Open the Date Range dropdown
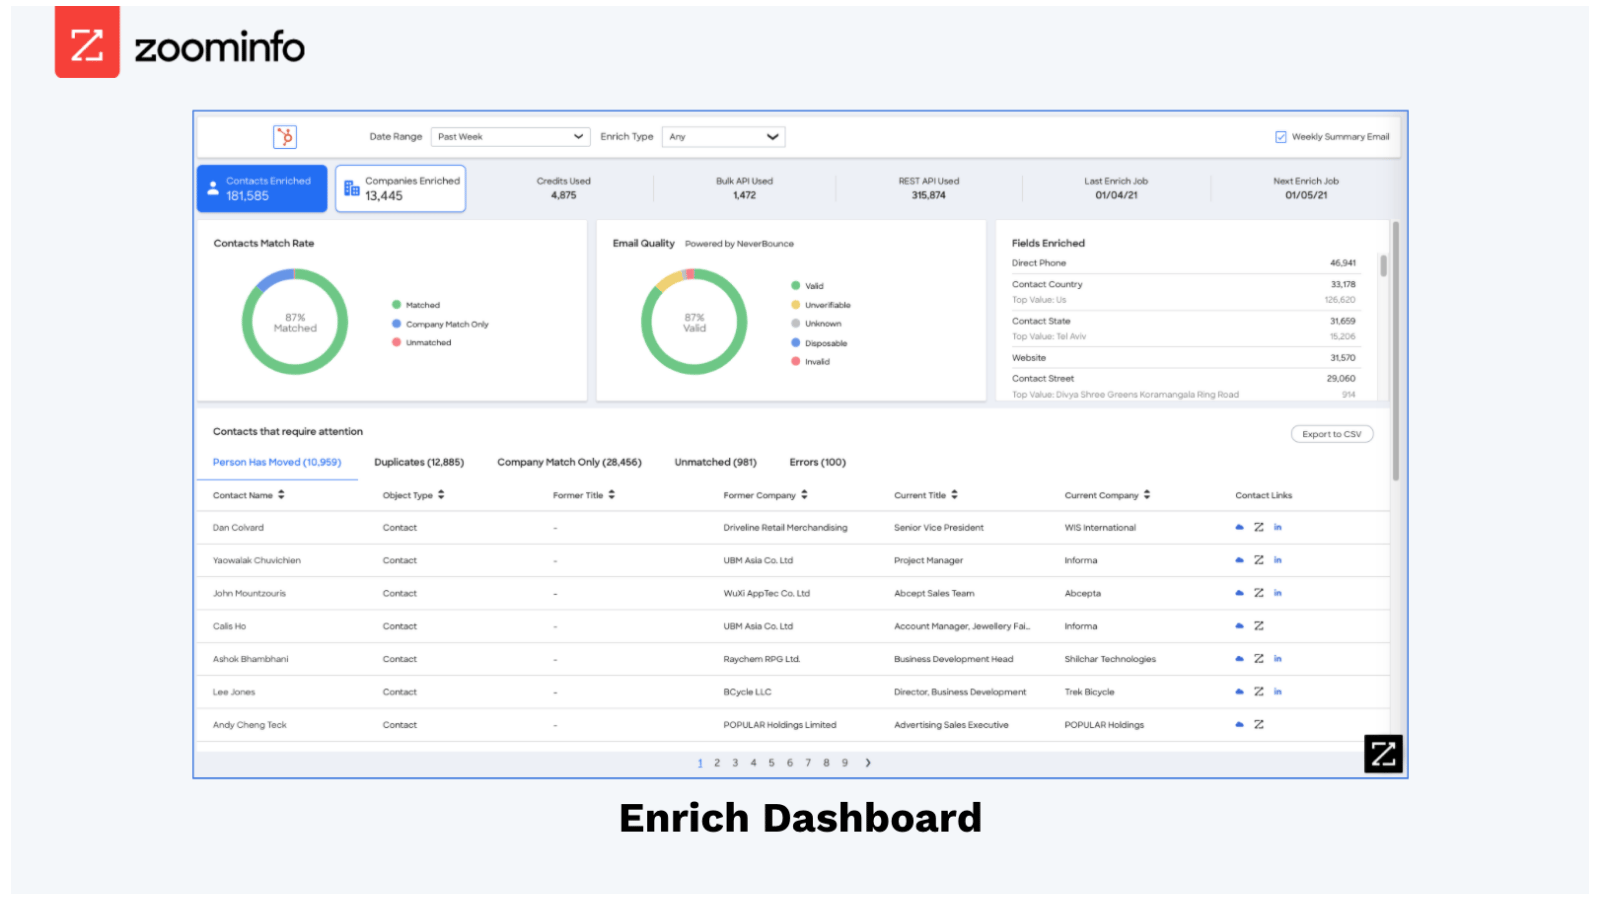1600x900 pixels. [510, 137]
